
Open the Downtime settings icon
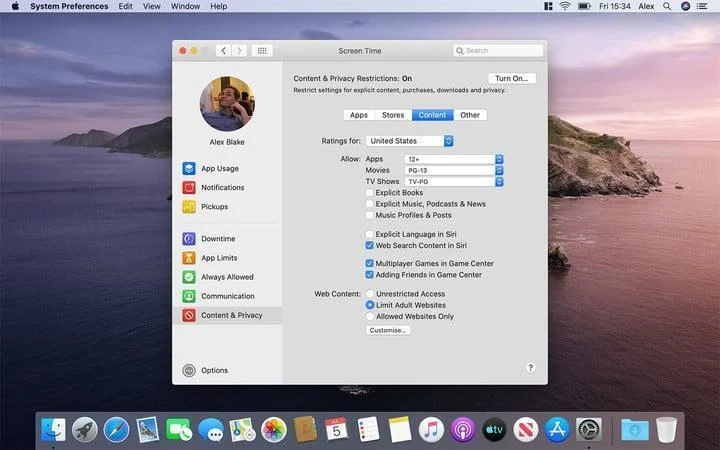click(x=189, y=239)
